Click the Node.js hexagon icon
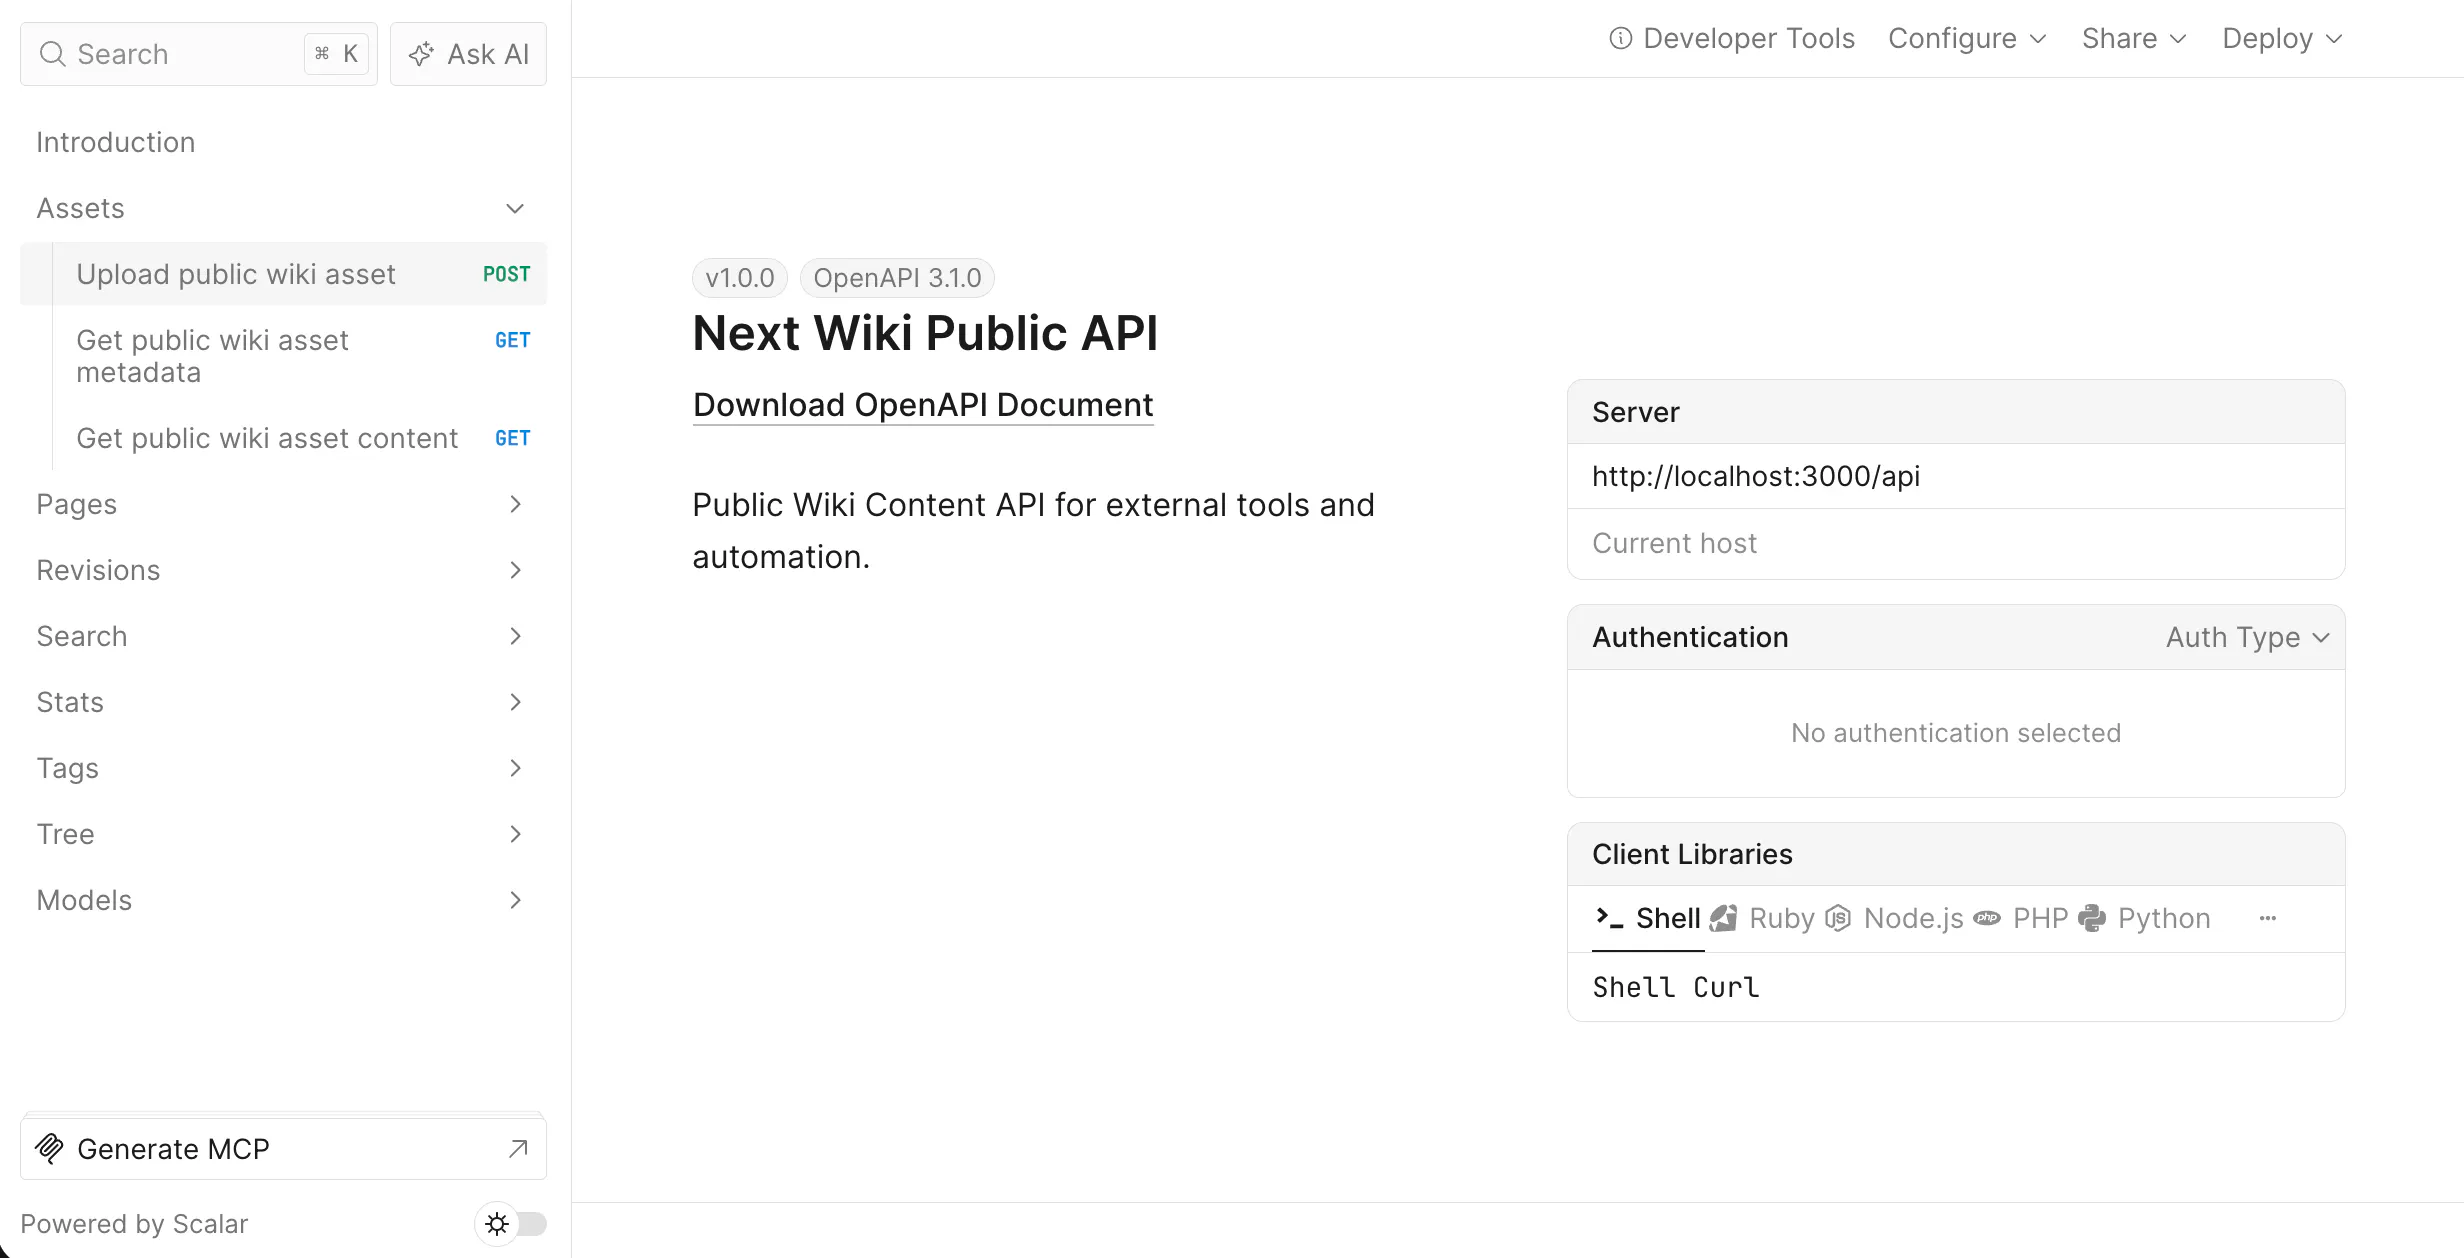The image size is (2464, 1258). tap(1838, 918)
